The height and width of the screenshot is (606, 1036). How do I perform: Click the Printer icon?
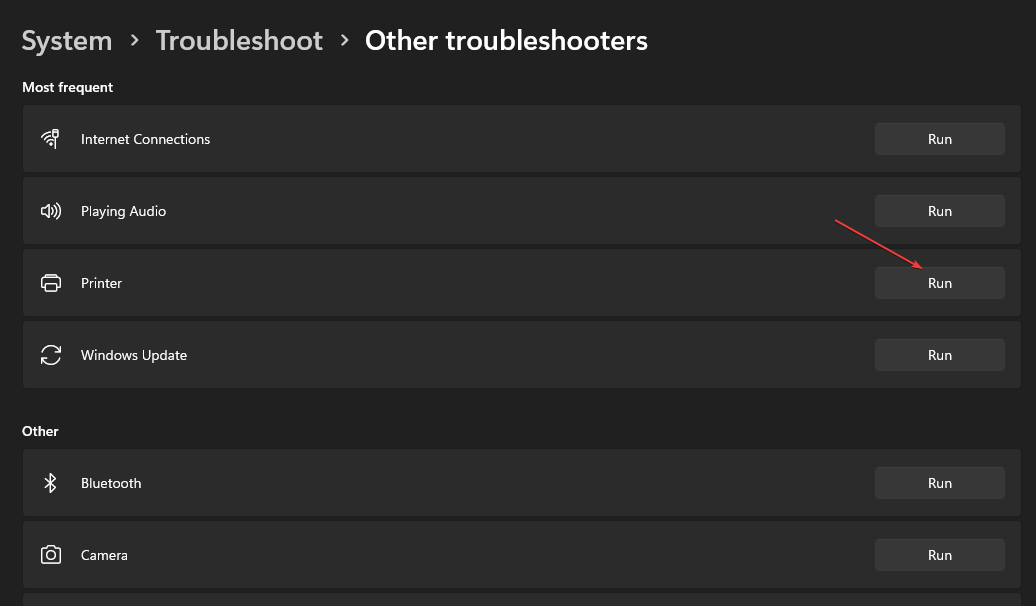pyautogui.click(x=50, y=283)
